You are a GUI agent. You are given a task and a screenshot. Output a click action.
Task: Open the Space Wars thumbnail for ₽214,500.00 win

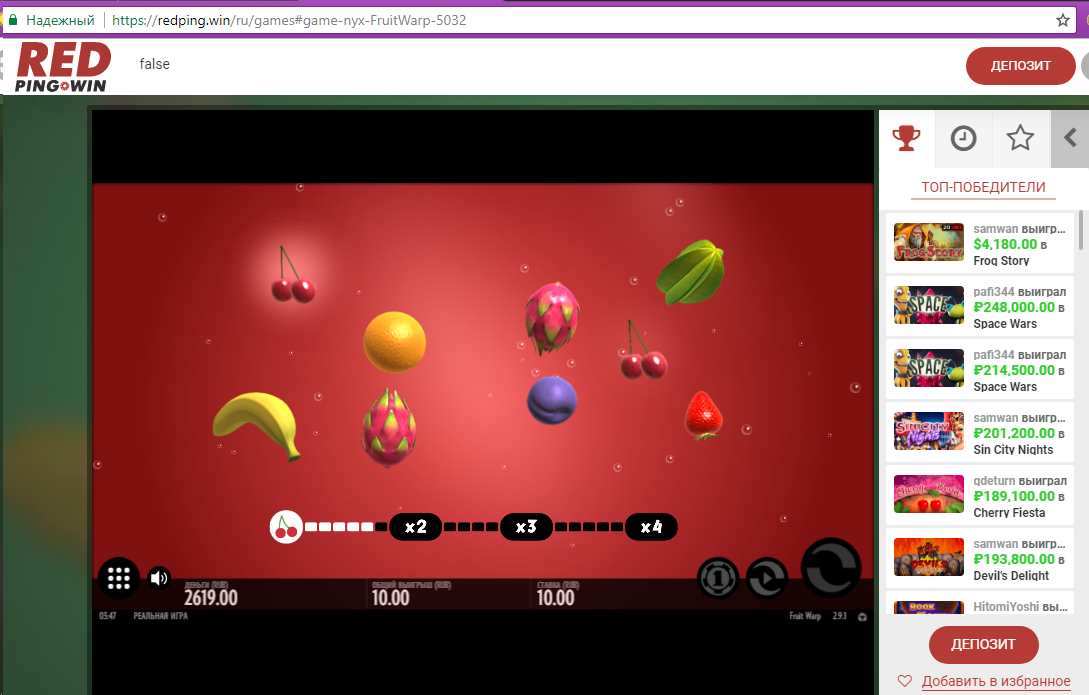point(929,368)
